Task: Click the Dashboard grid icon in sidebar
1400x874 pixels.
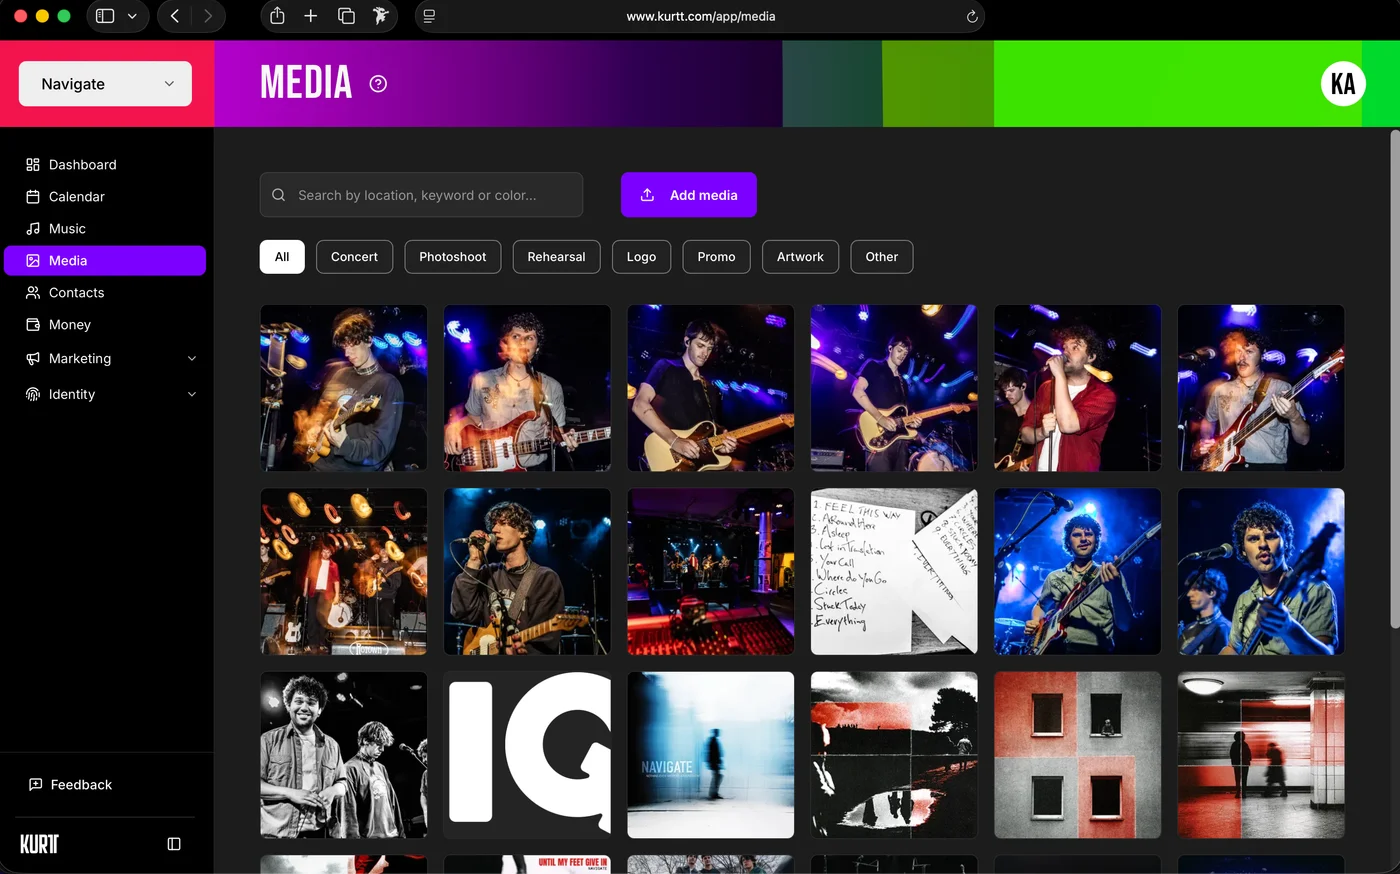Action: 33,165
